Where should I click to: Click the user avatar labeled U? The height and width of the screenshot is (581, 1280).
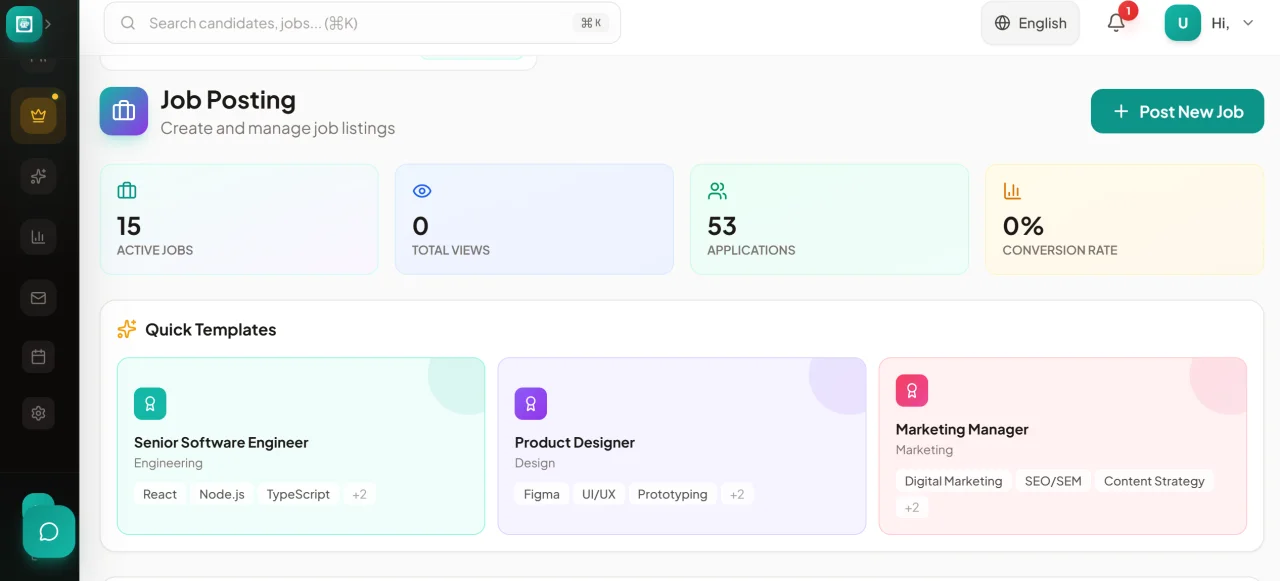[1182, 23]
